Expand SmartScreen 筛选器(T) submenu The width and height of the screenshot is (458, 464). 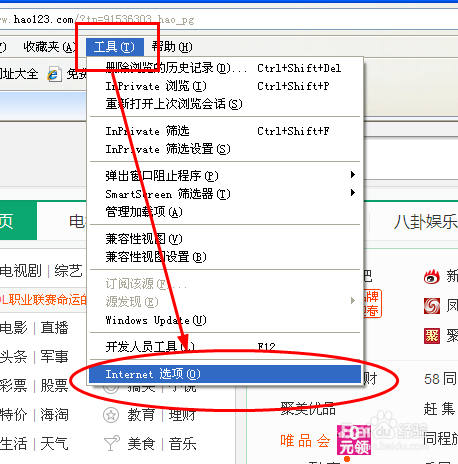pos(225,194)
